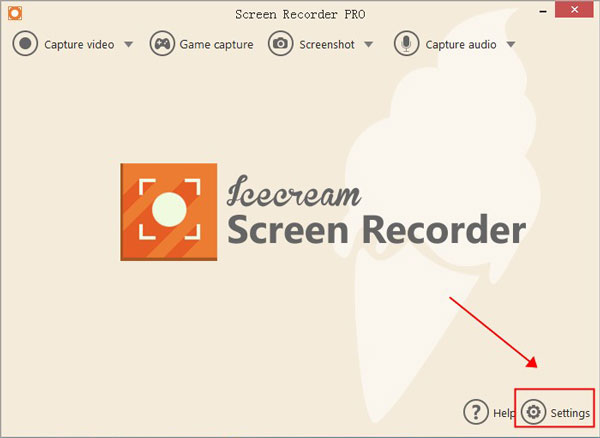The image size is (600, 438).
Task: Minimize the Screen Recorder PRO window
Action: point(543,11)
